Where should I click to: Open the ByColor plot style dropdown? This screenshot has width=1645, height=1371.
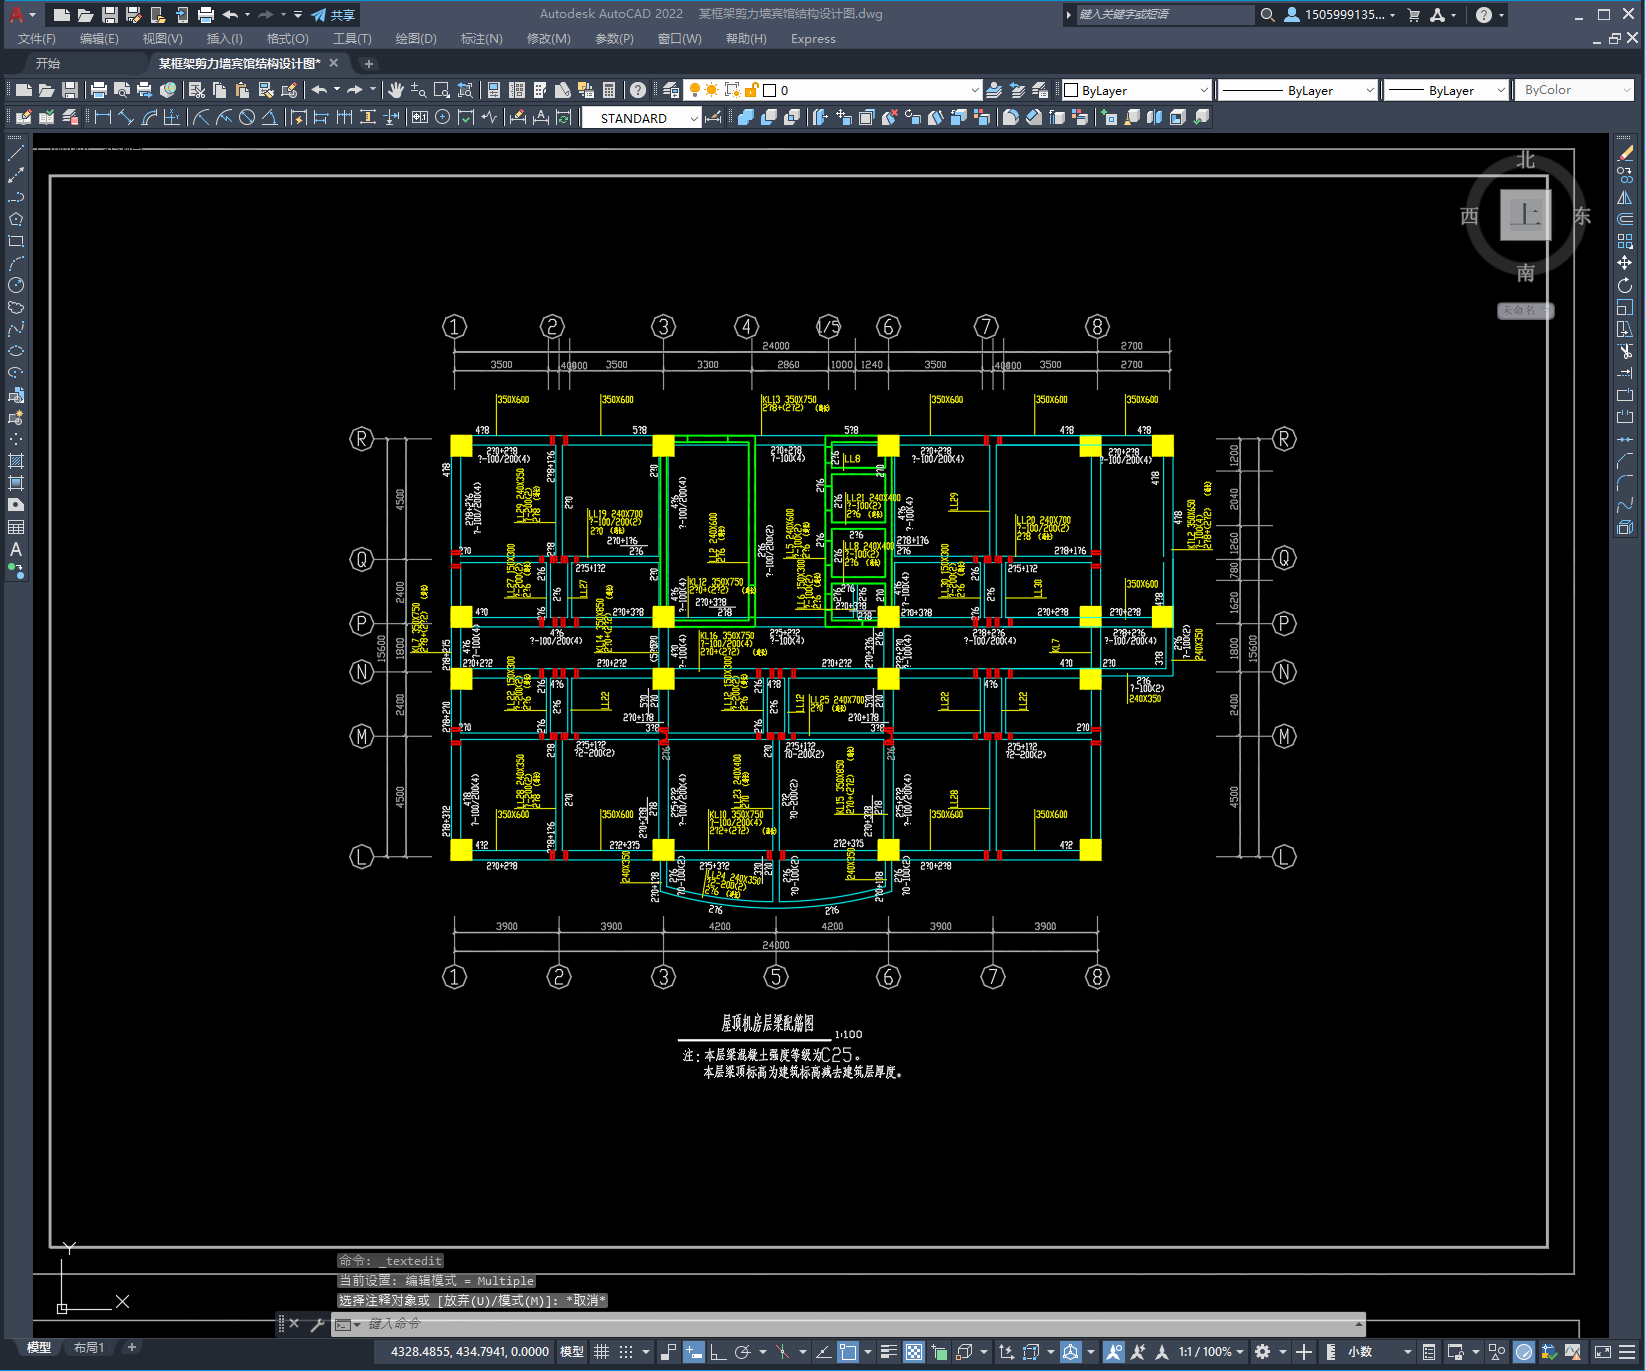pyautogui.click(x=1574, y=90)
